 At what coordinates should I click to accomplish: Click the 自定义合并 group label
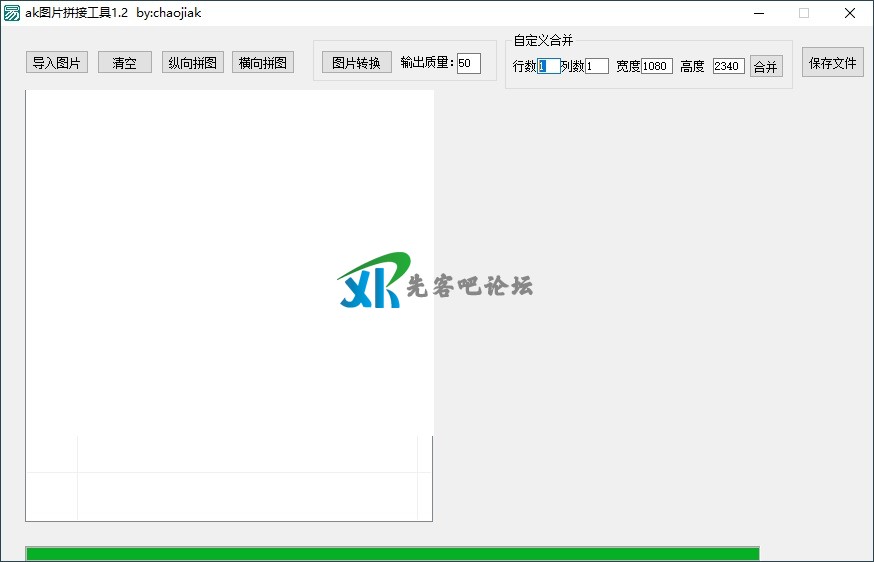(x=543, y=41)
